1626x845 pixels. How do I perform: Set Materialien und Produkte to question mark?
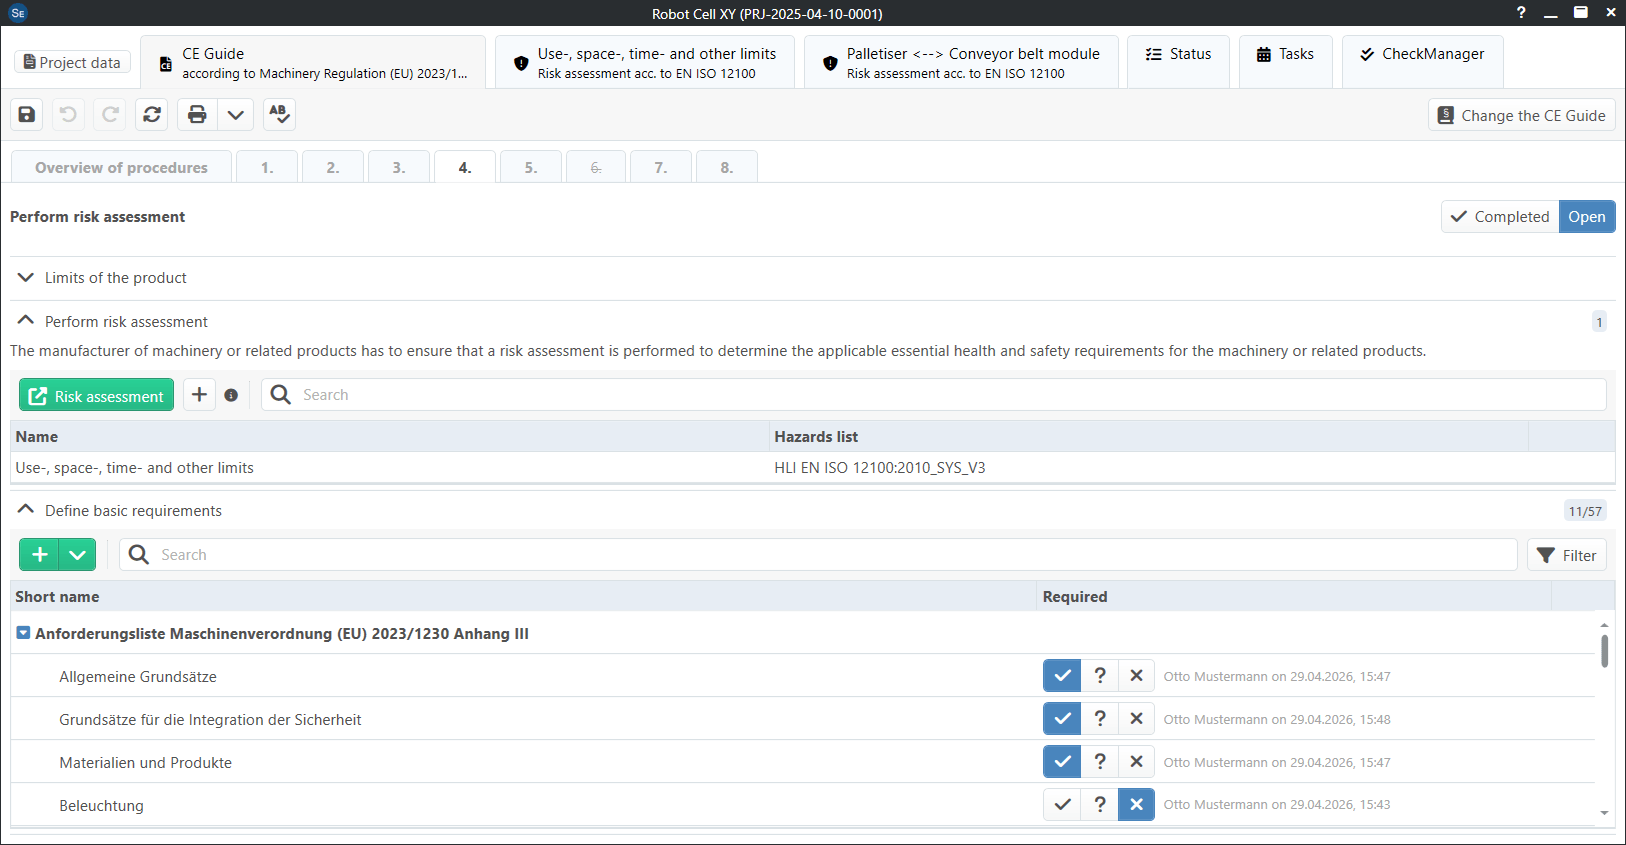click(x=1100, y=762)
